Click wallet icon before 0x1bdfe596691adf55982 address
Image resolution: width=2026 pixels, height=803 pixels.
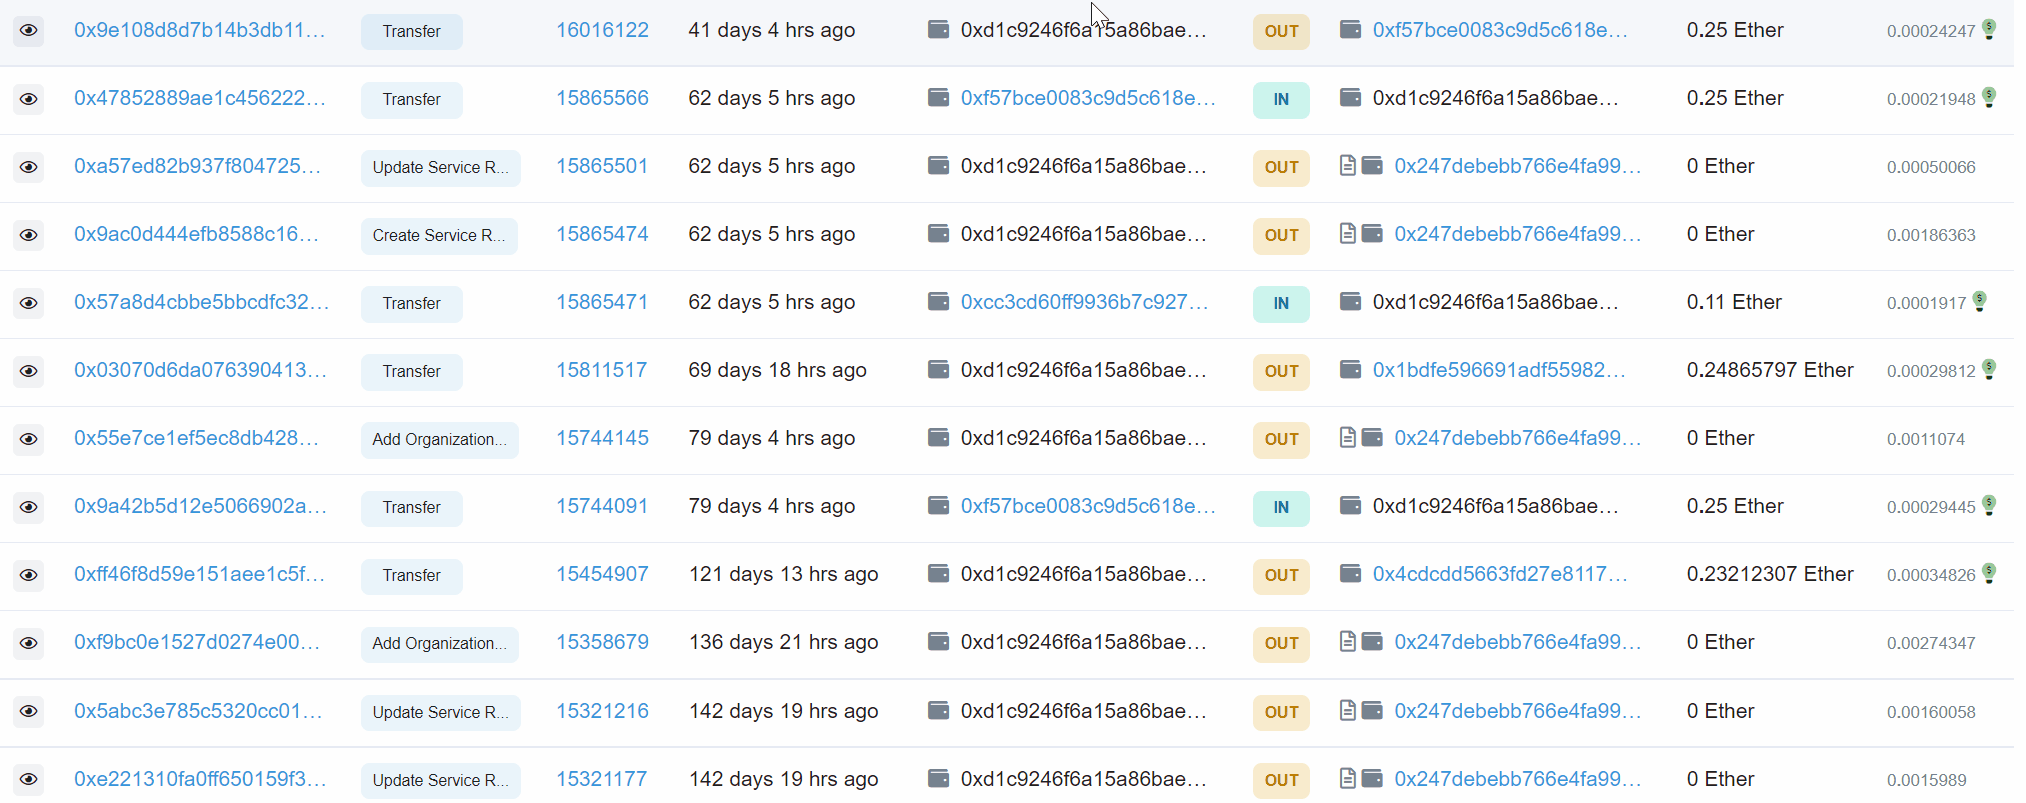(1350, 369)
